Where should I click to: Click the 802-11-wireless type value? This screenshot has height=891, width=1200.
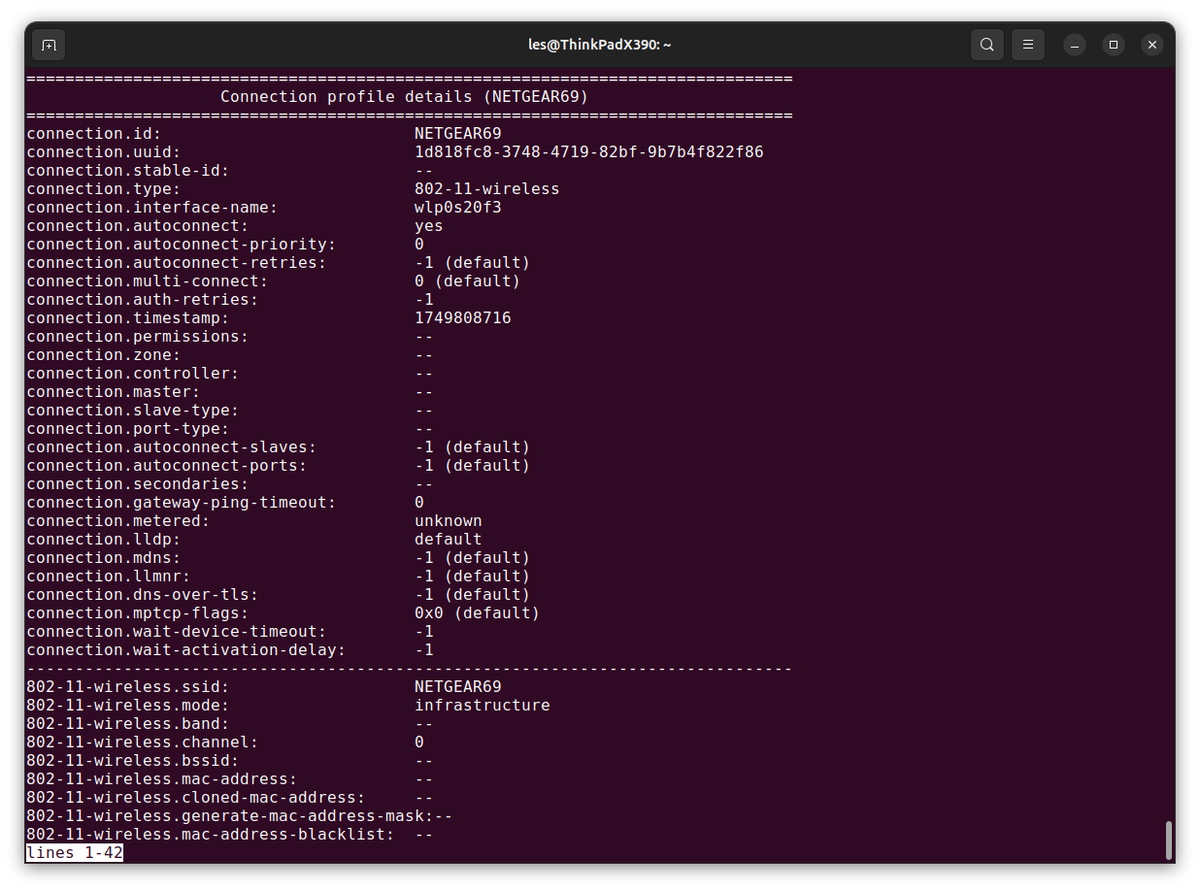click(487, 188)
